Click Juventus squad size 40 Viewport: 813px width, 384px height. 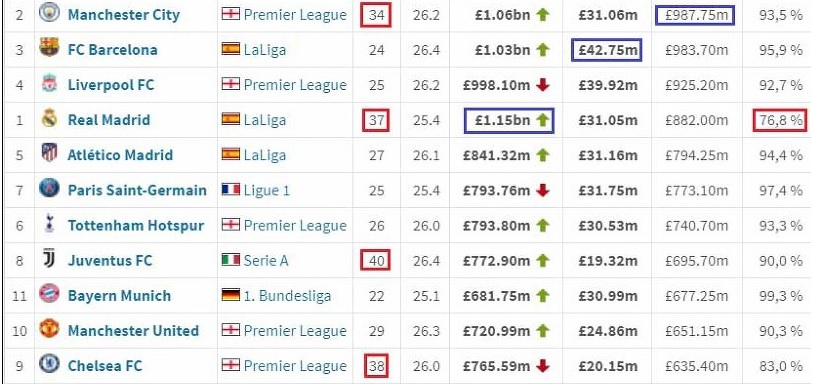[x=376, y=261]
